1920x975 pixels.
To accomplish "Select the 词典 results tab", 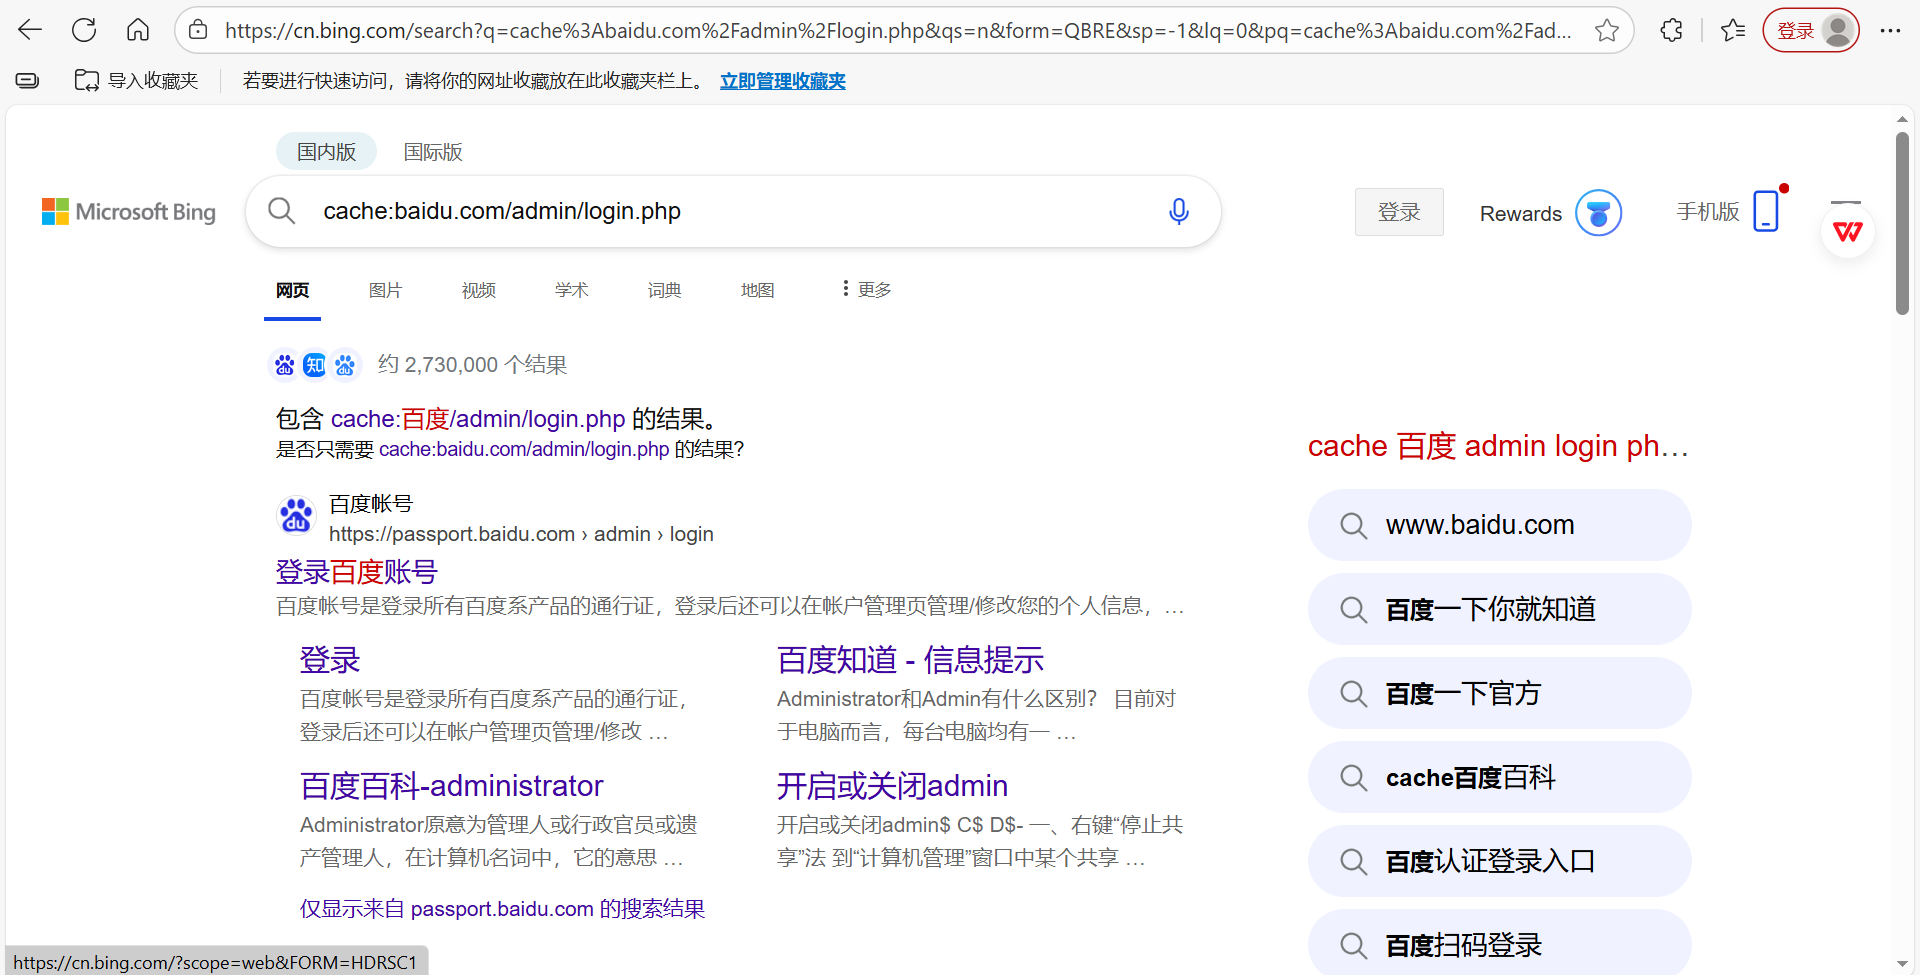I will (664, 290).
